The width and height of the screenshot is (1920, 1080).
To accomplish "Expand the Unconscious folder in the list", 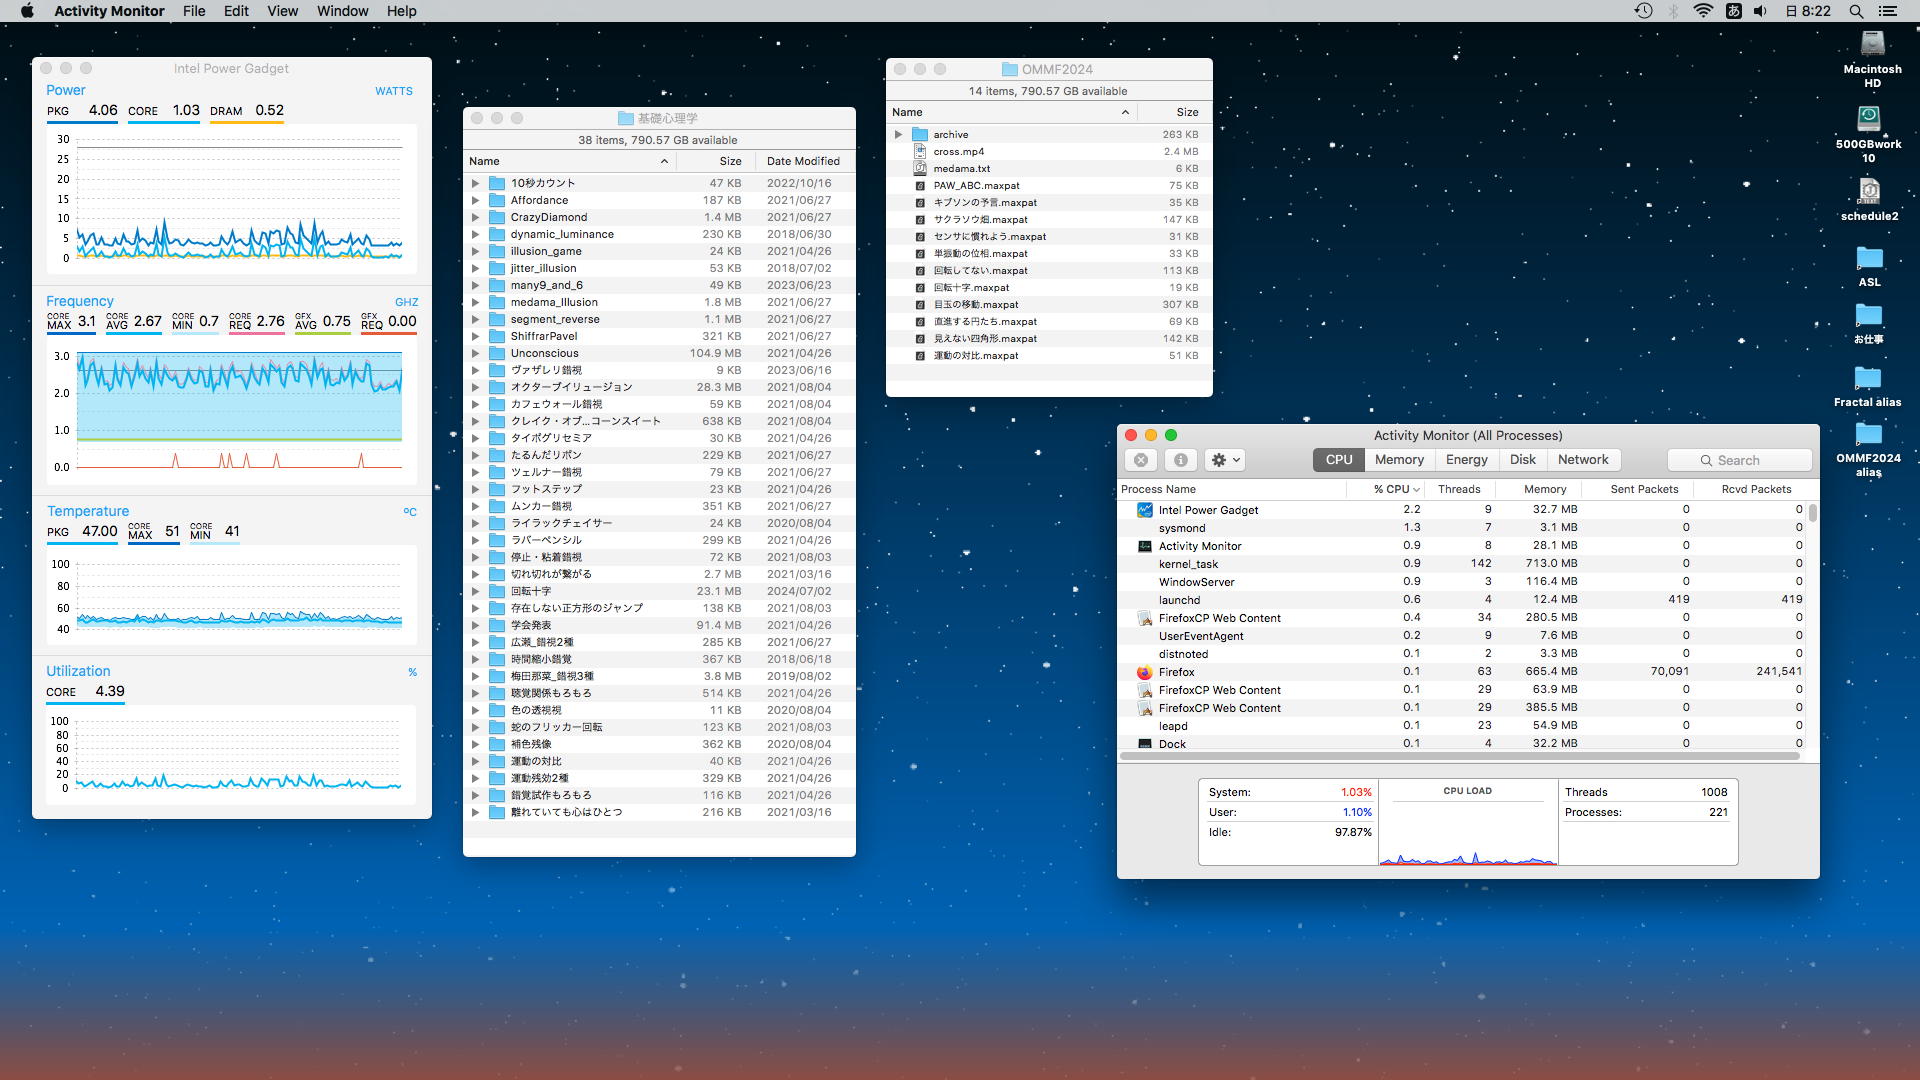I will (476, 353).
